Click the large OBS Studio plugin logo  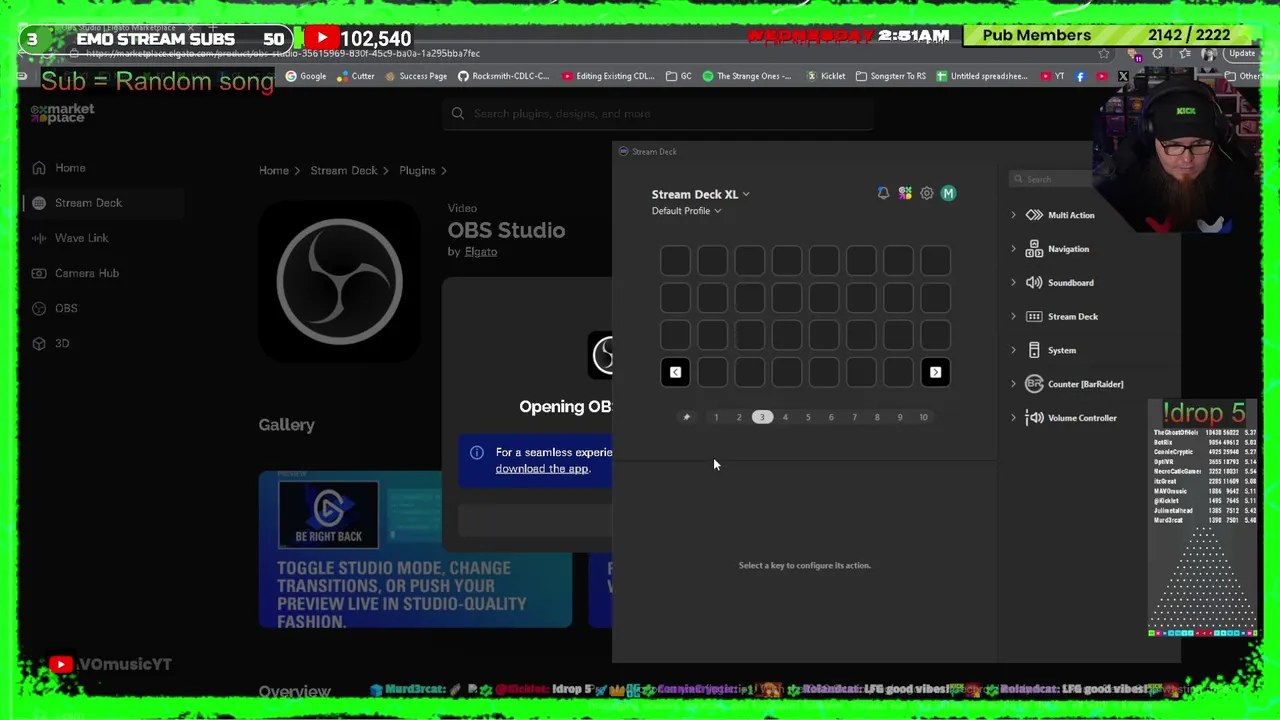340,281
